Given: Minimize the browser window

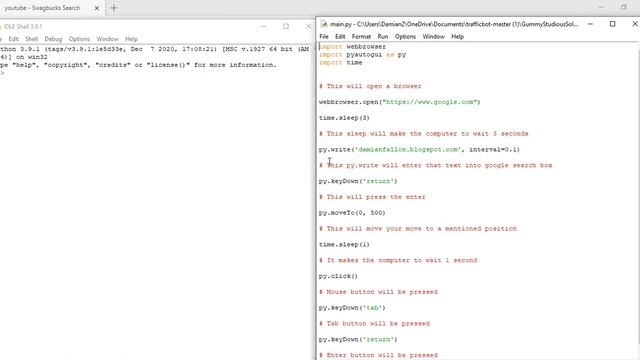Looking at the screenshot, I should point(601,7).
